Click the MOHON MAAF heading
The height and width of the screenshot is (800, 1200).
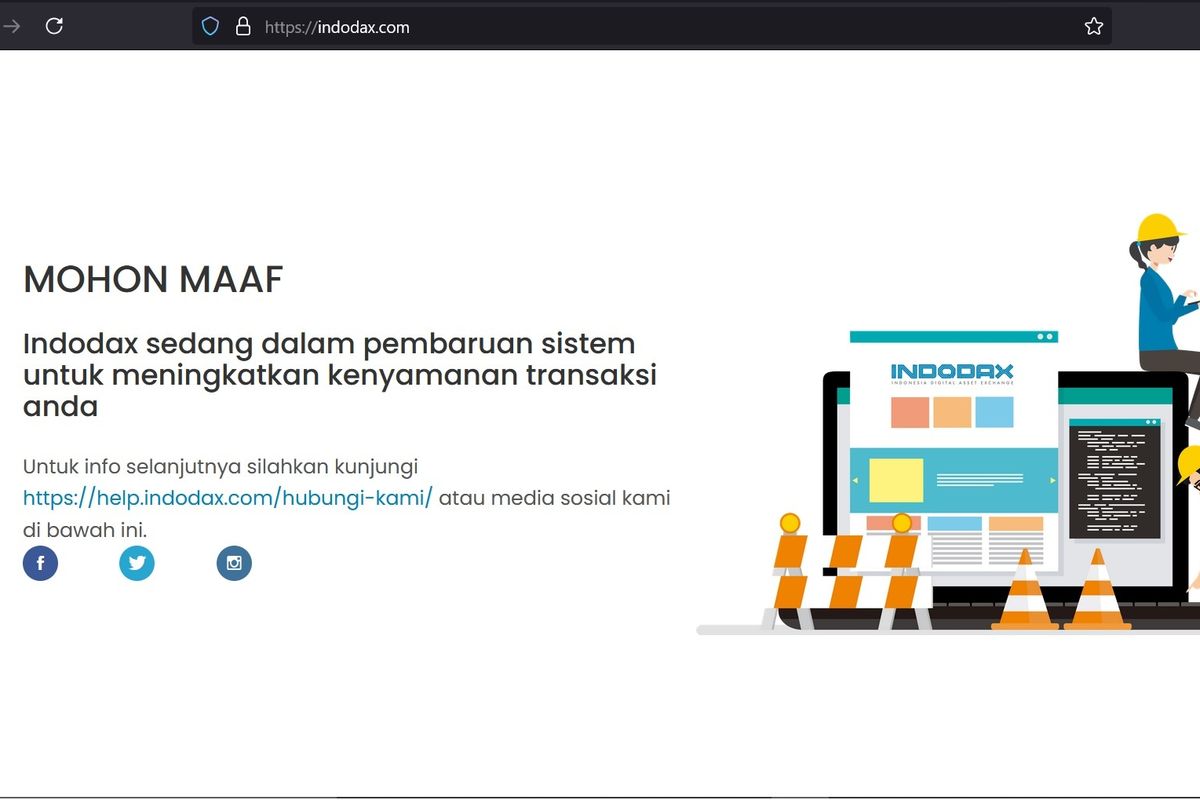(x=153, y=280)
